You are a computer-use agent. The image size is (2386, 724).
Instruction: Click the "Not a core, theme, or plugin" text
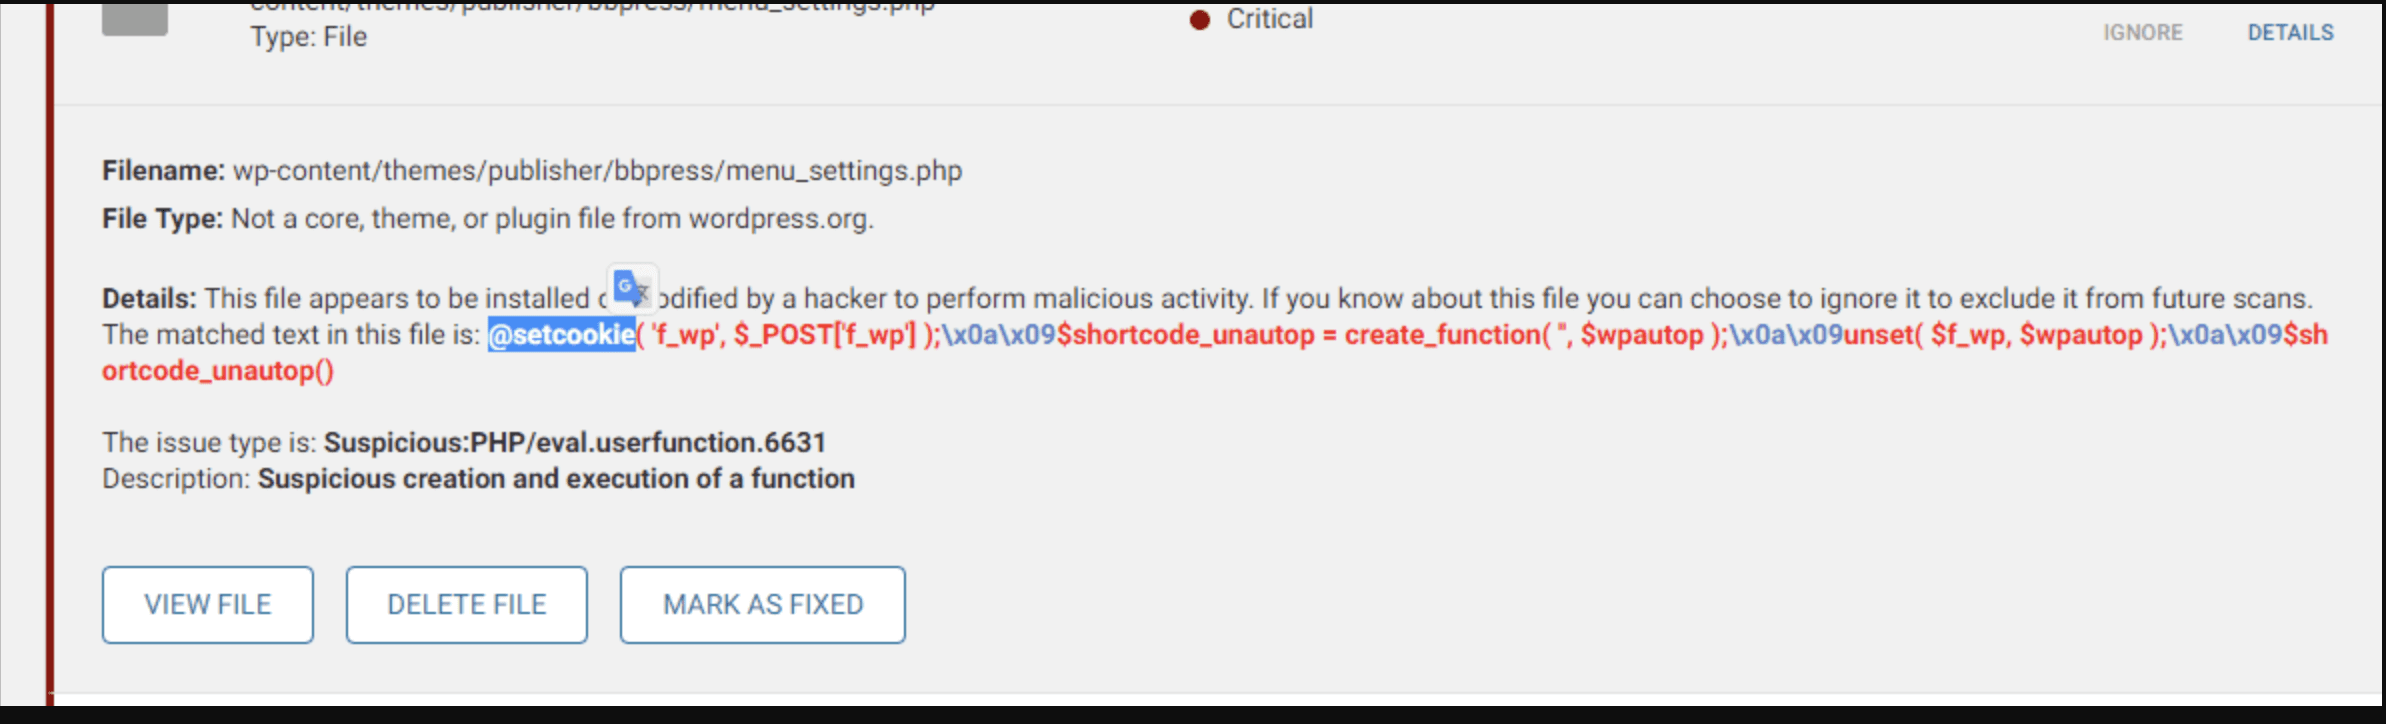[552, 219]
